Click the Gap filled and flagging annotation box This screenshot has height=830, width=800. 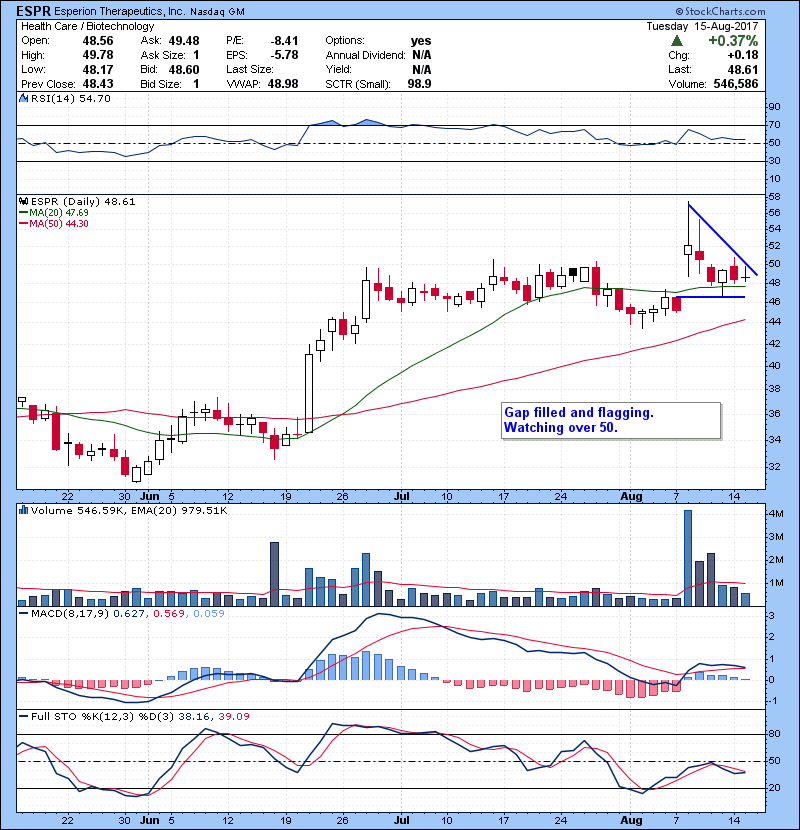click(612, 420)
